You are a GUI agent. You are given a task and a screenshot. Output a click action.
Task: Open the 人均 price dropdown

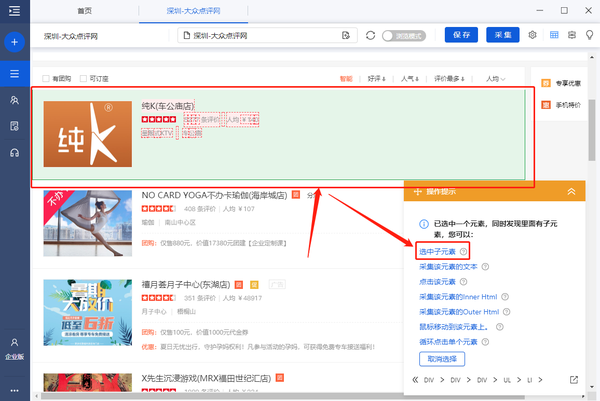tap(496, 79)
